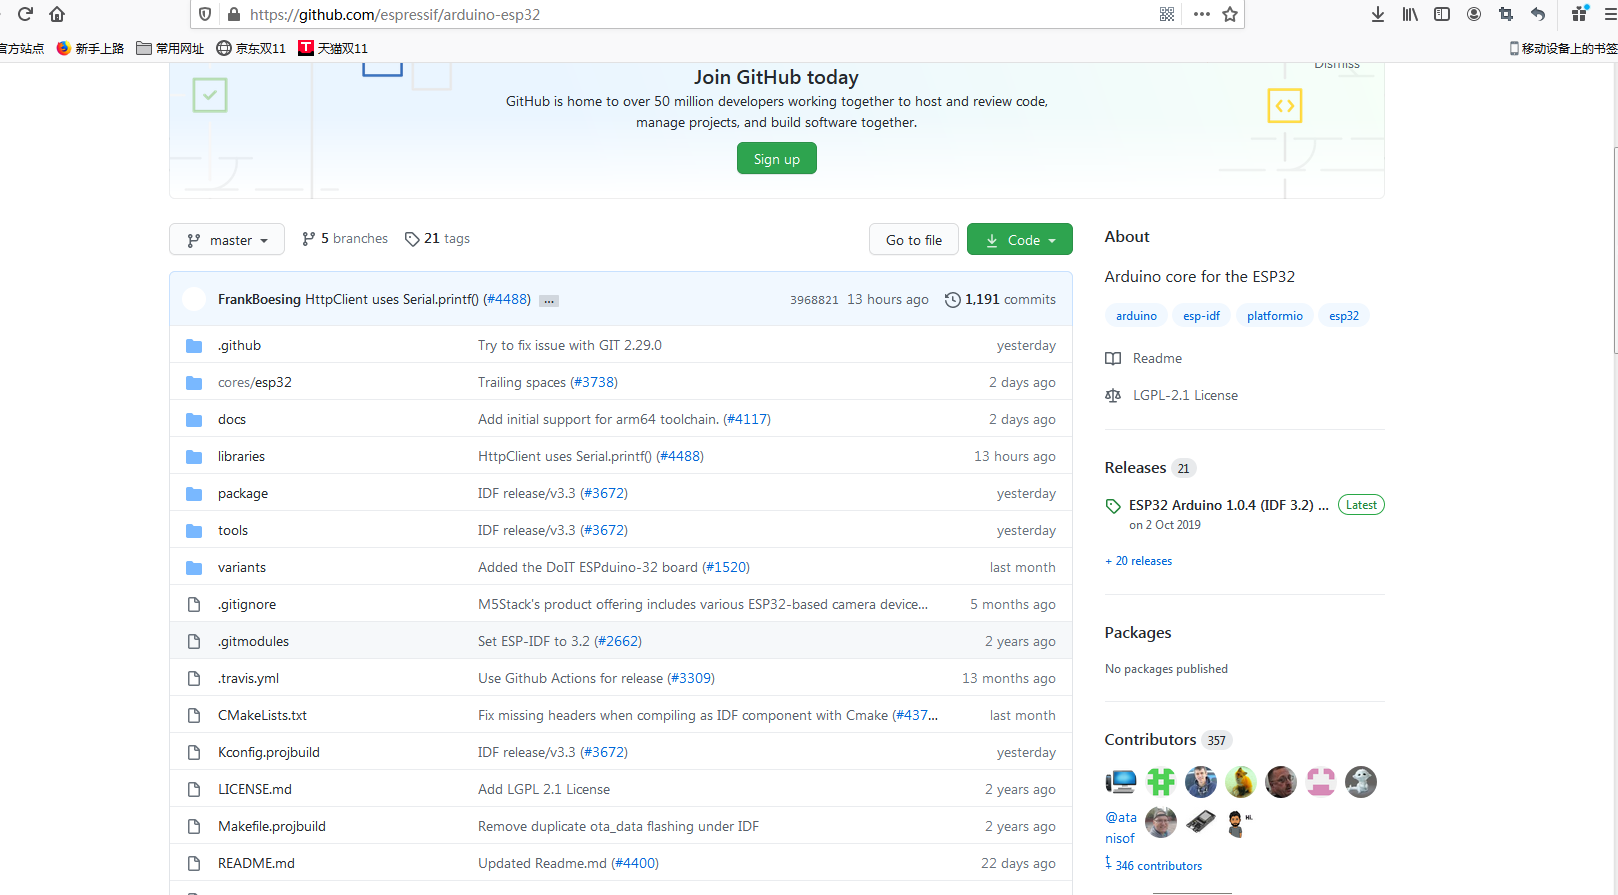The width and height of the screenshot is (1618, 895).
Task: Select the arduino topic tag
Action: coord(1136,316)
